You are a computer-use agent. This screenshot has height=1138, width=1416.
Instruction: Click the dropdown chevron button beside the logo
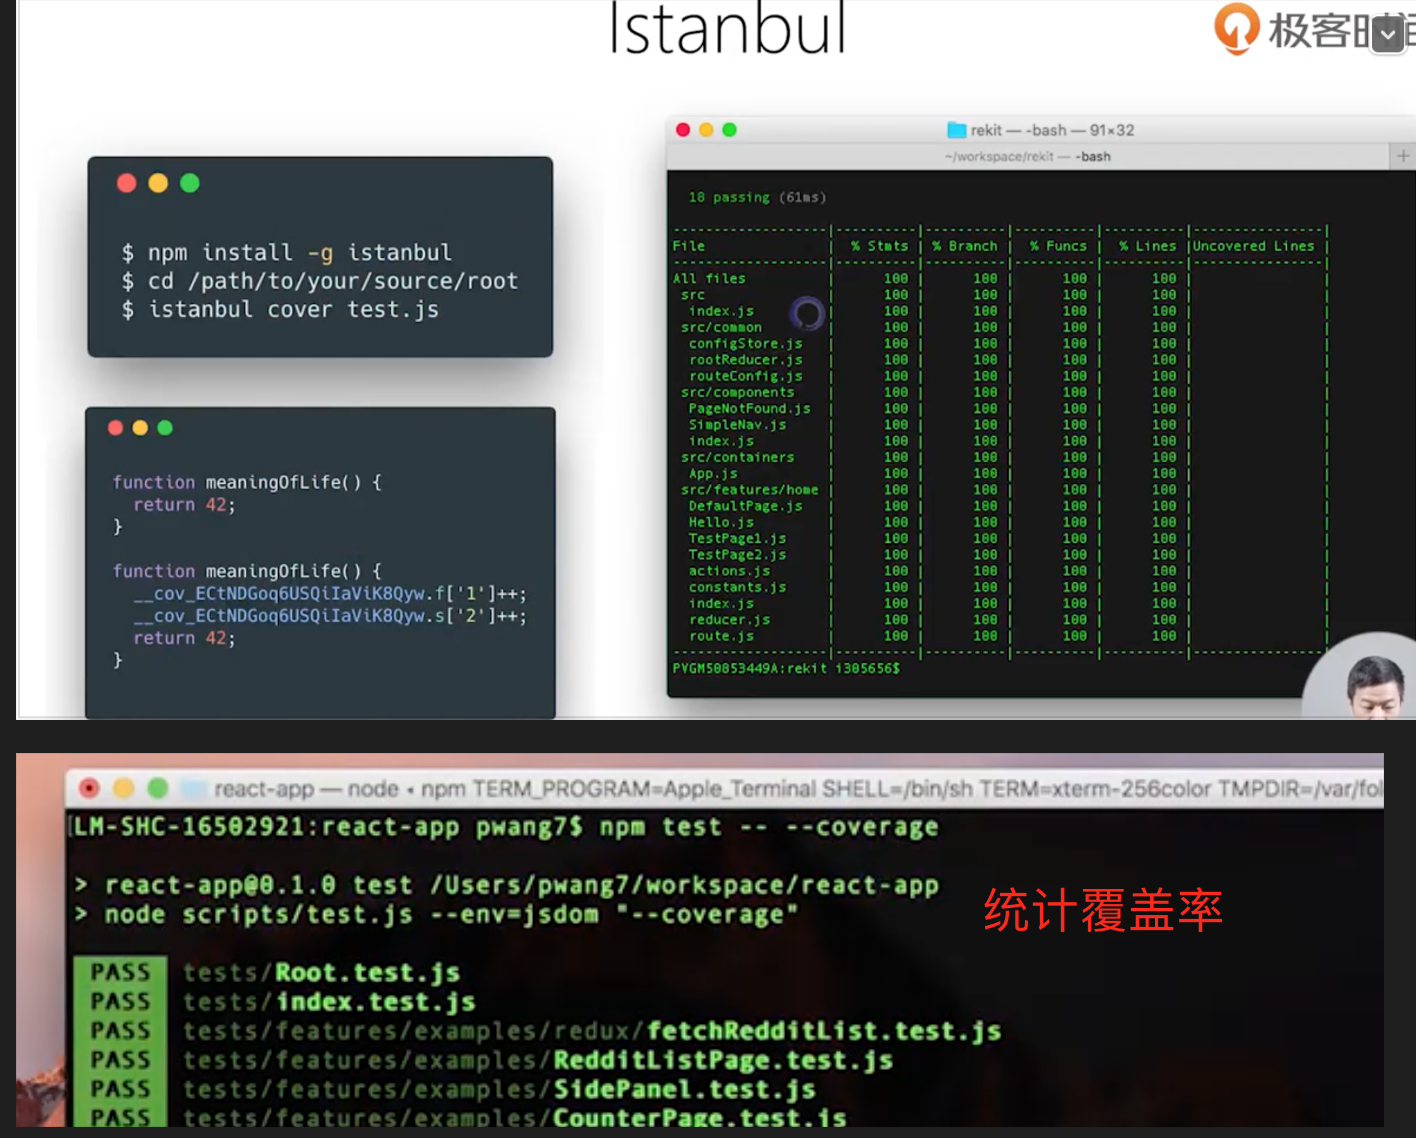[1388, 35]
